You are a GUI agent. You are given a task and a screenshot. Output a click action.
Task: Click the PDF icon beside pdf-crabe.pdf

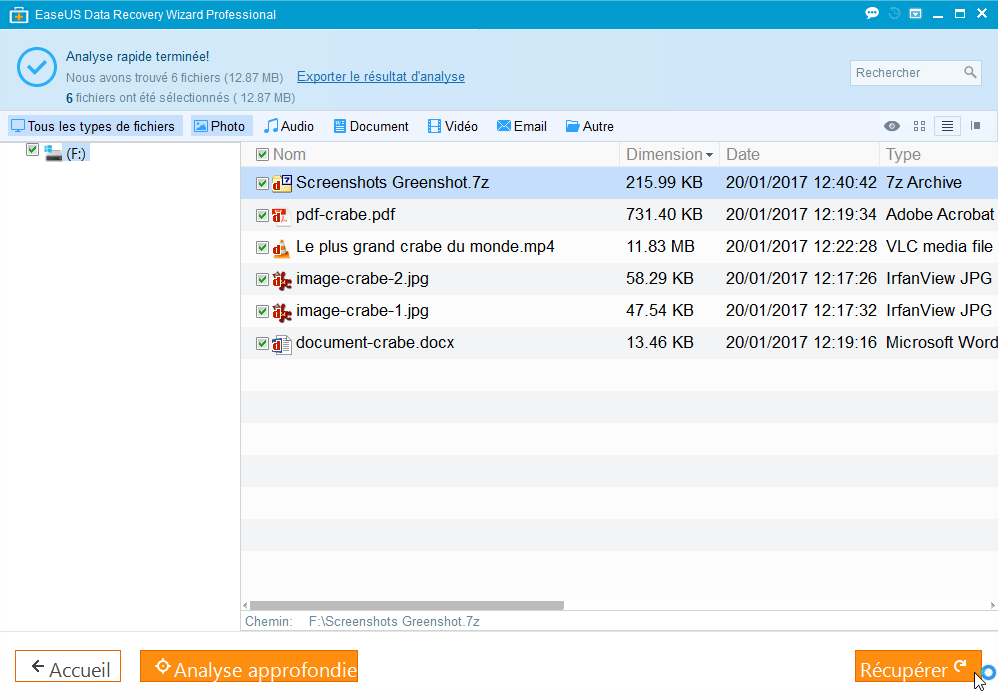tap(281, 216)
